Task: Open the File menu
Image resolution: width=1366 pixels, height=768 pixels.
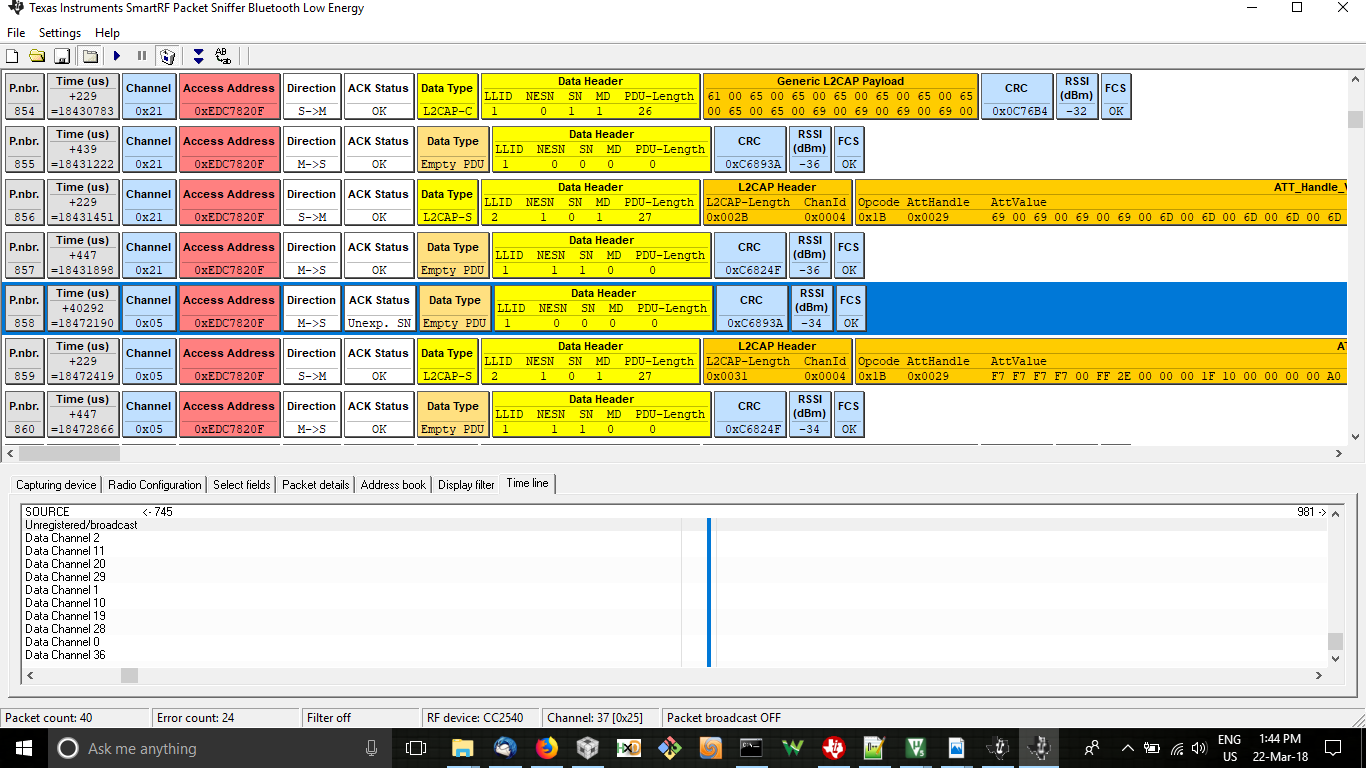Action: tap(16, 33)
